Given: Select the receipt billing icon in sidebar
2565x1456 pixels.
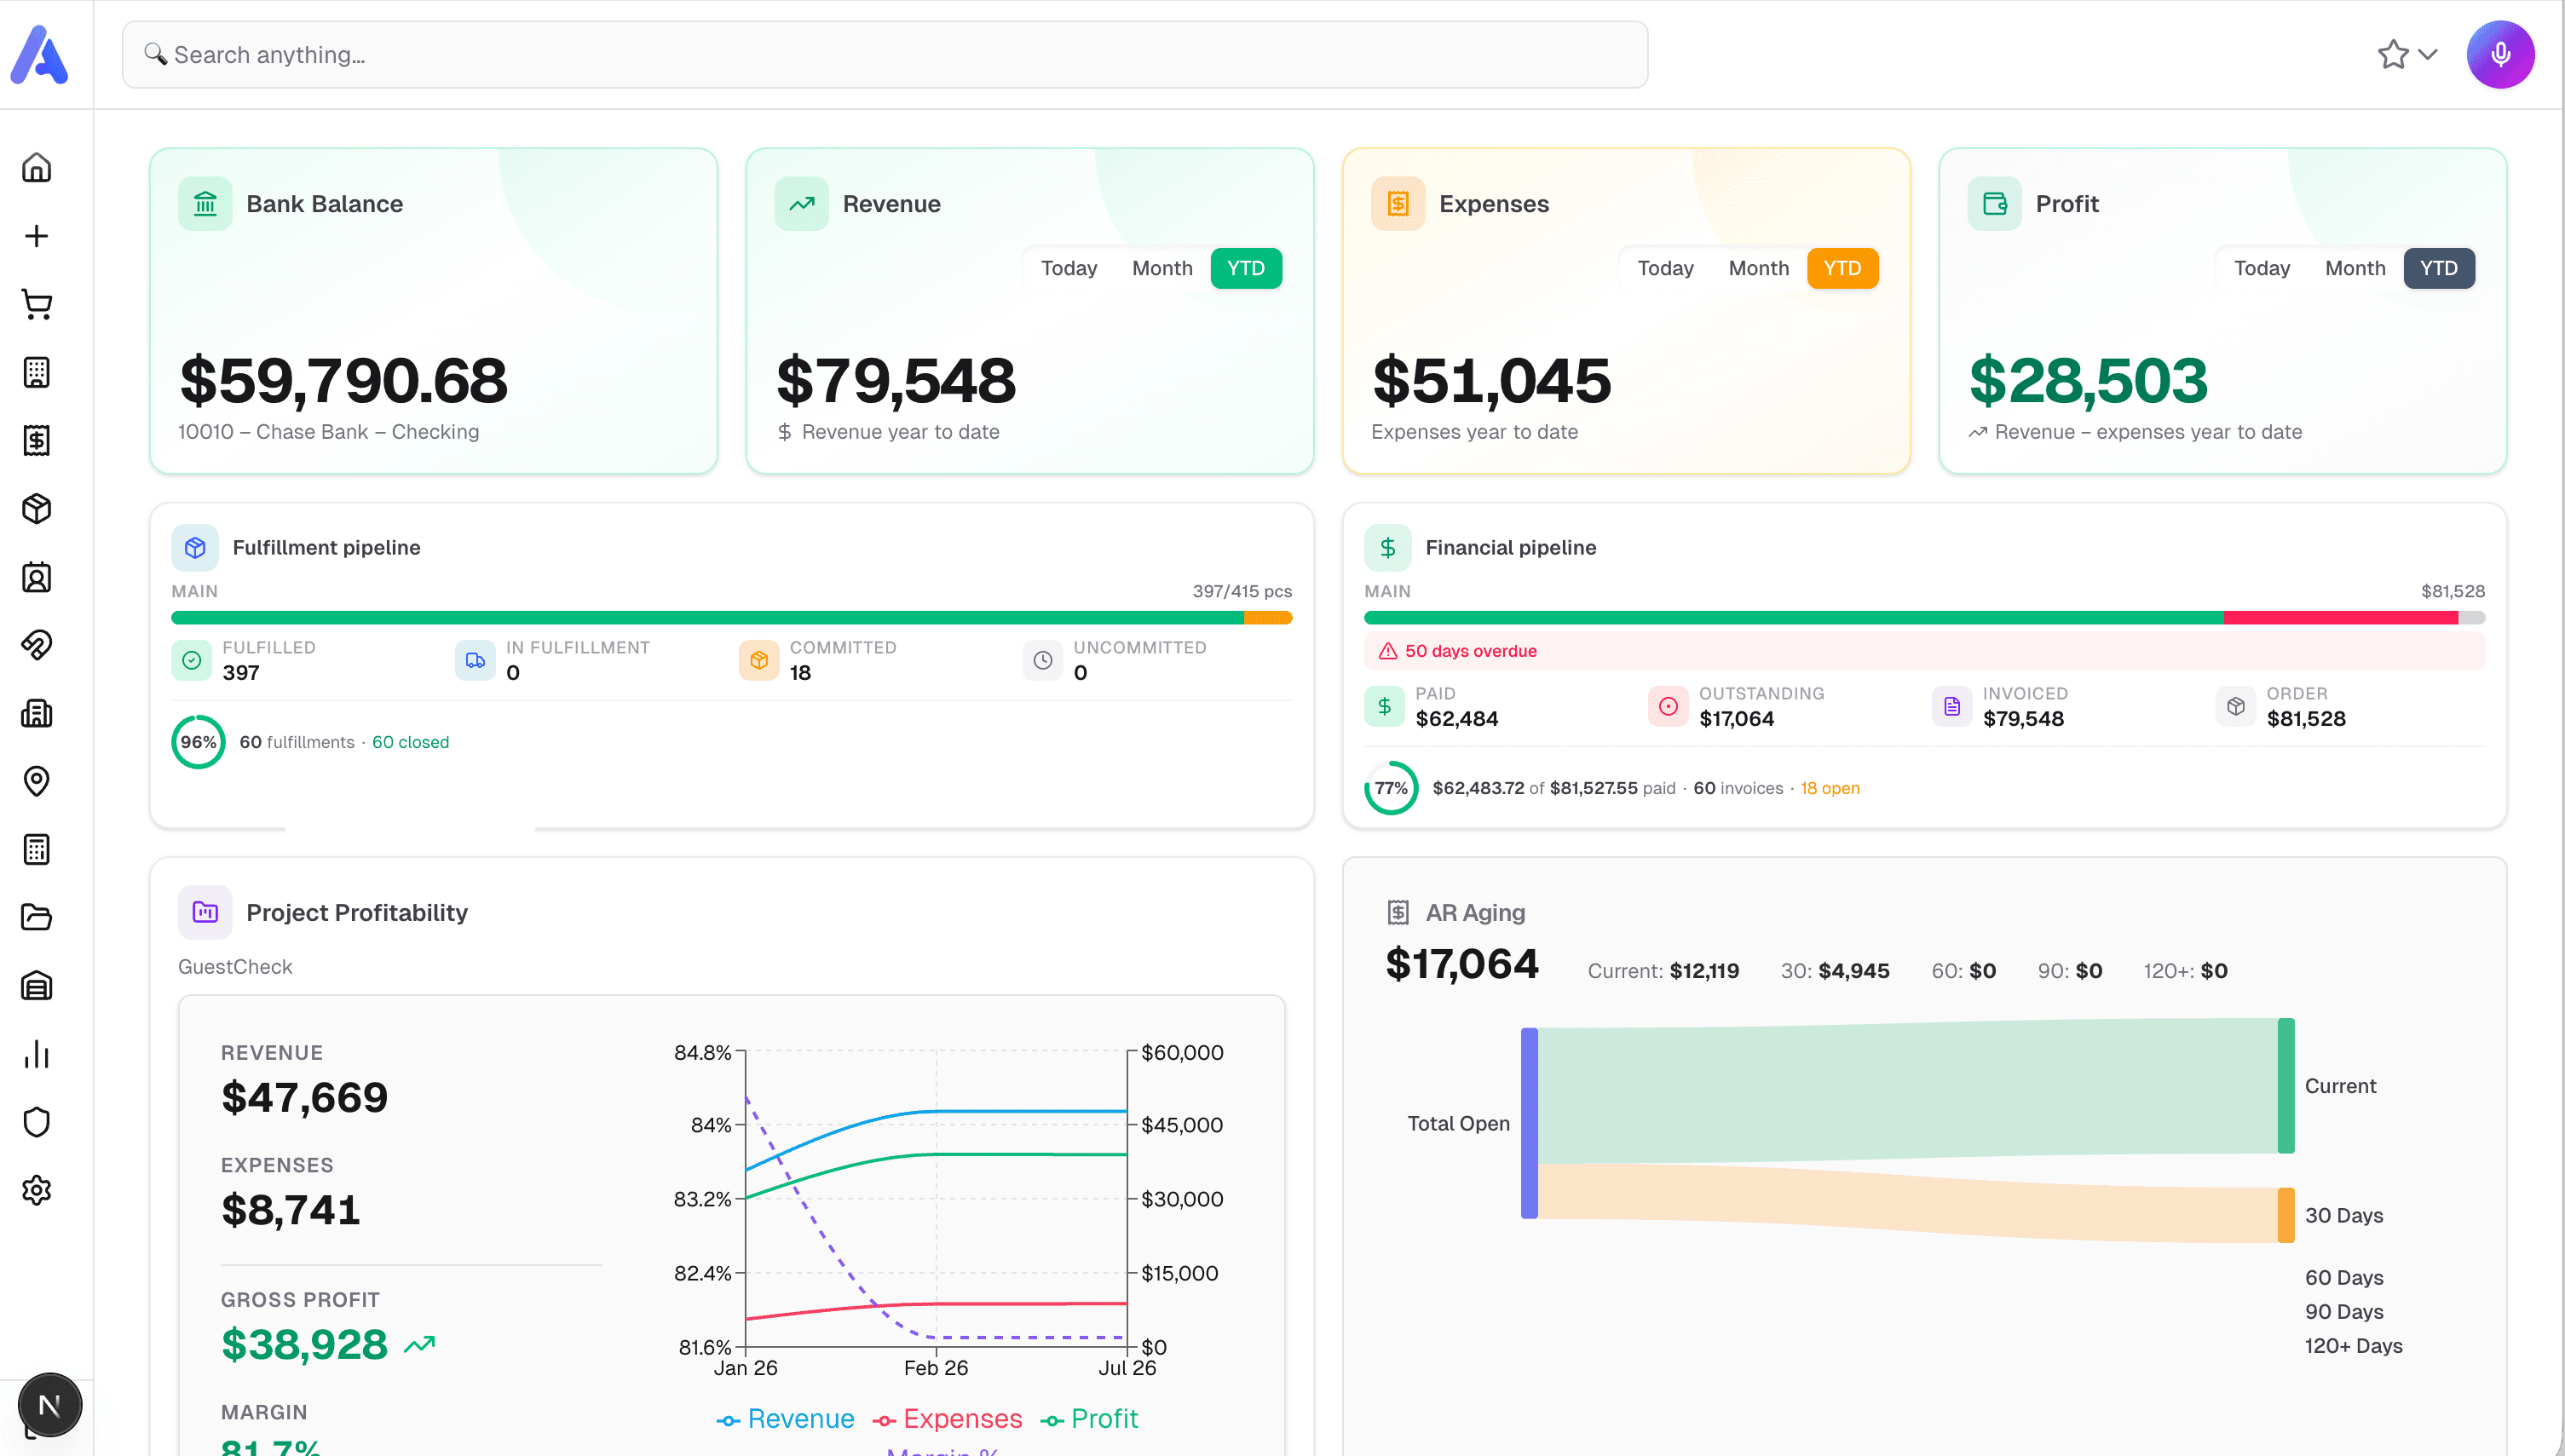Looking at the screenshot, I should click(37, 440).
